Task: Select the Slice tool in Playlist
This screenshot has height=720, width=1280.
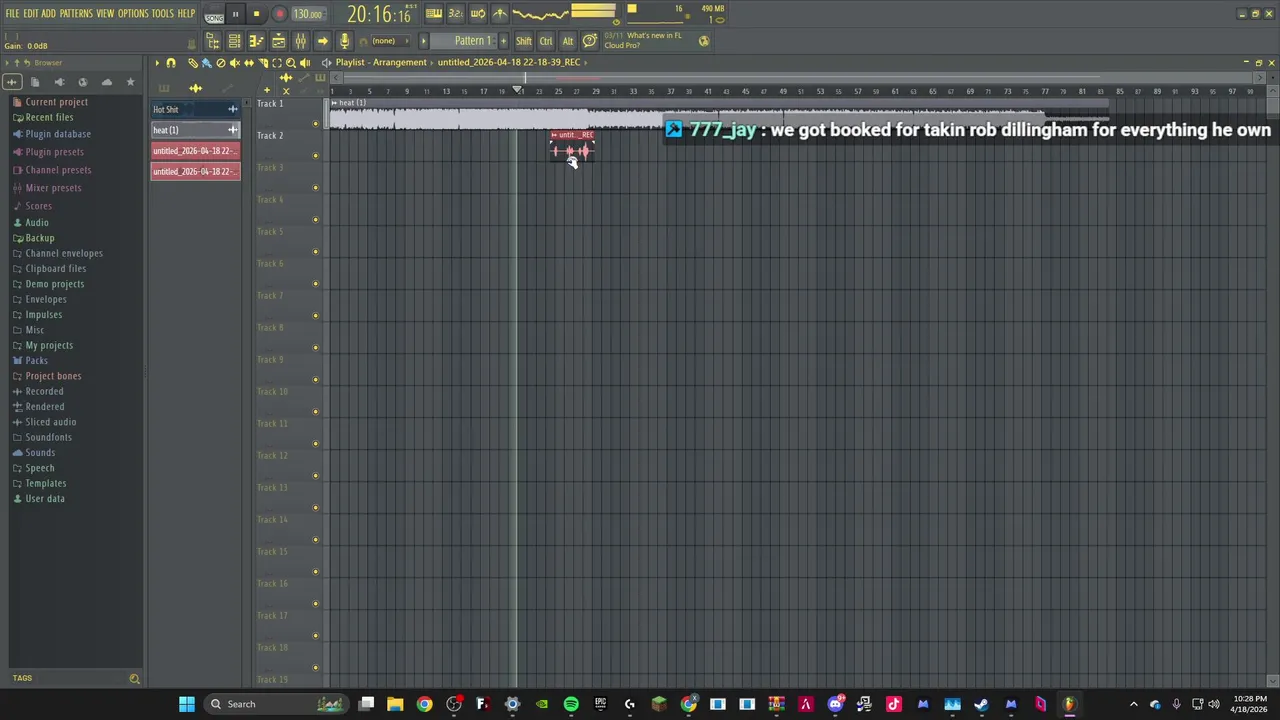Action: click(x=263, y=63)
